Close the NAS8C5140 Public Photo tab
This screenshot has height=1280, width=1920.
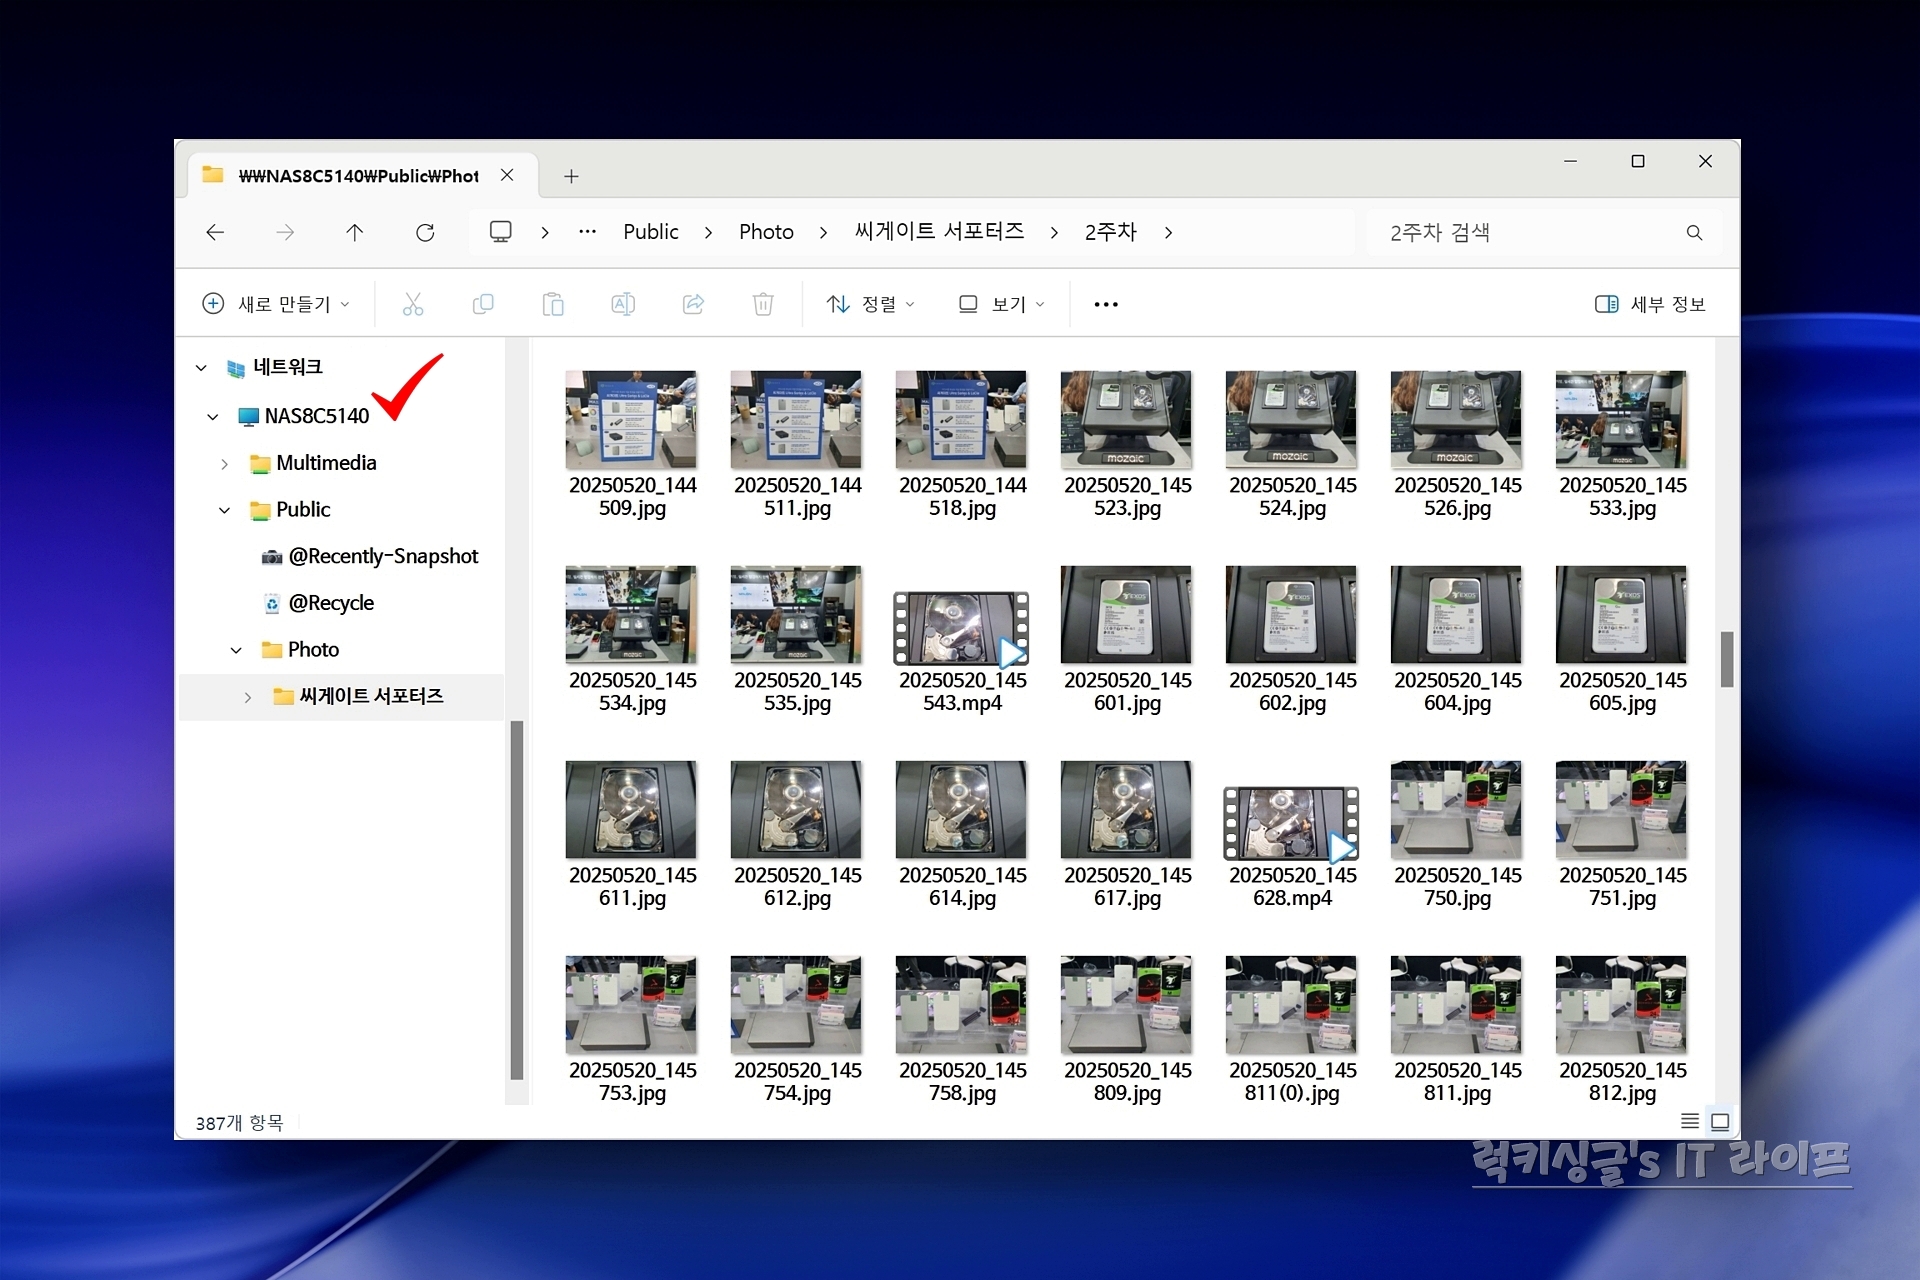507,175
